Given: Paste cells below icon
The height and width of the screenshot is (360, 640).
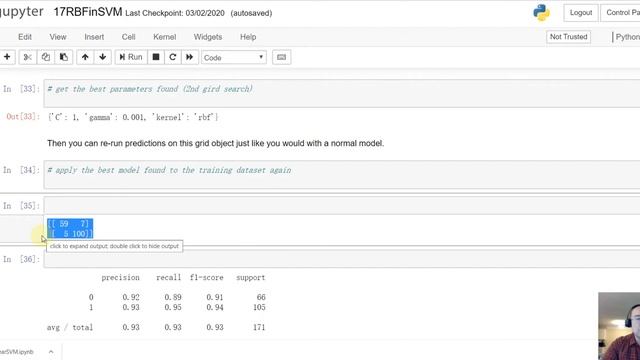Looking at the screenshot, I should tap(64, 57).
